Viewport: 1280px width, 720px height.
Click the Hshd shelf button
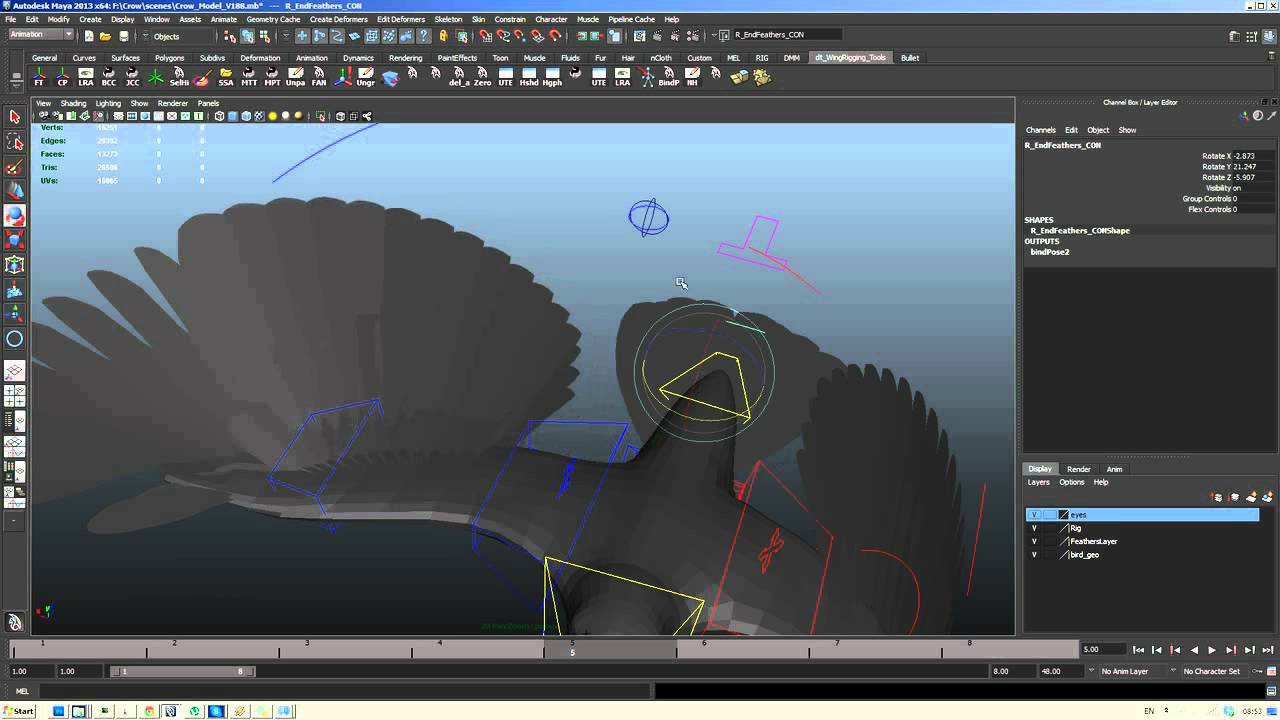pos(528,77)
